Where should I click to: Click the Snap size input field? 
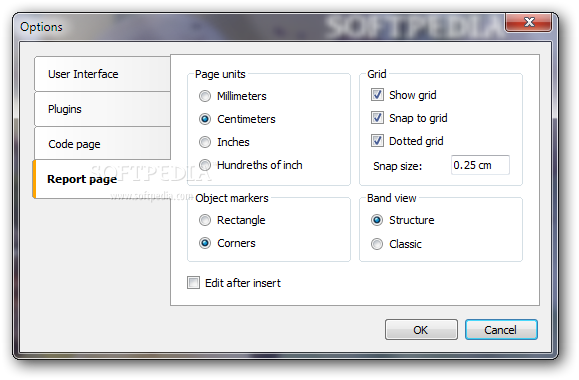tap(480, 165)
